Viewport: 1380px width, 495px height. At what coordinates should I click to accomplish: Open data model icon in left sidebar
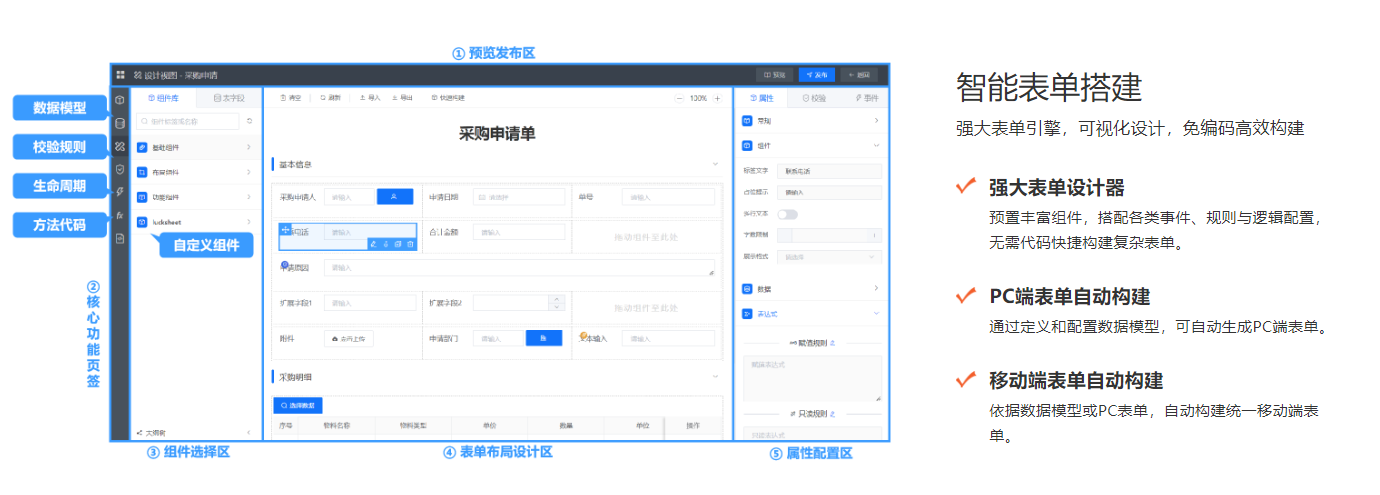click(x=120, y=123)
